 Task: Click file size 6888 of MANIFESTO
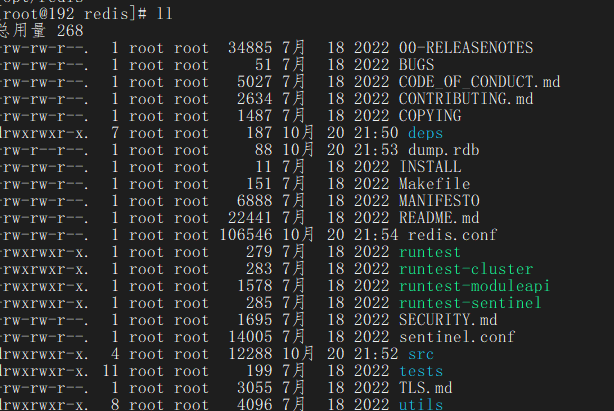(255, 201)
